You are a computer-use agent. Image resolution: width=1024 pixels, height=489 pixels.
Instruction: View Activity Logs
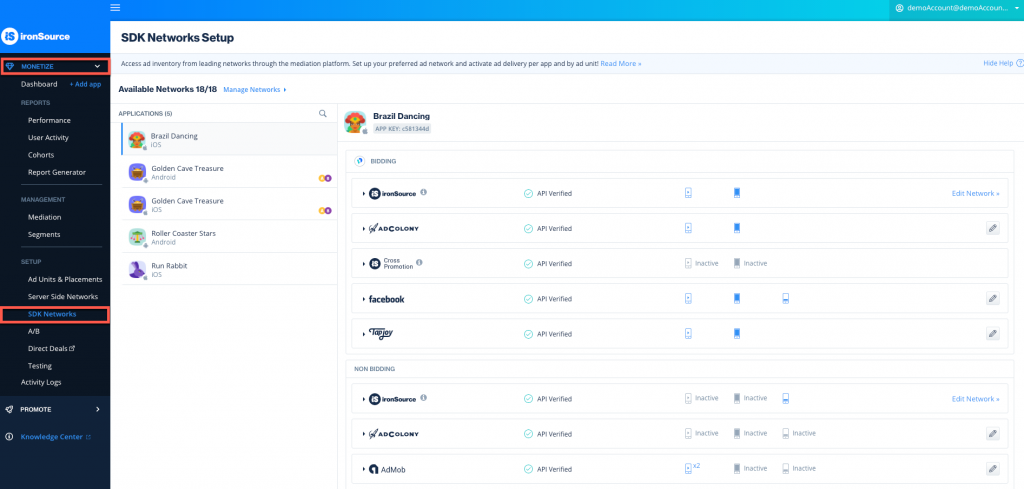click(x=41, y=382)
